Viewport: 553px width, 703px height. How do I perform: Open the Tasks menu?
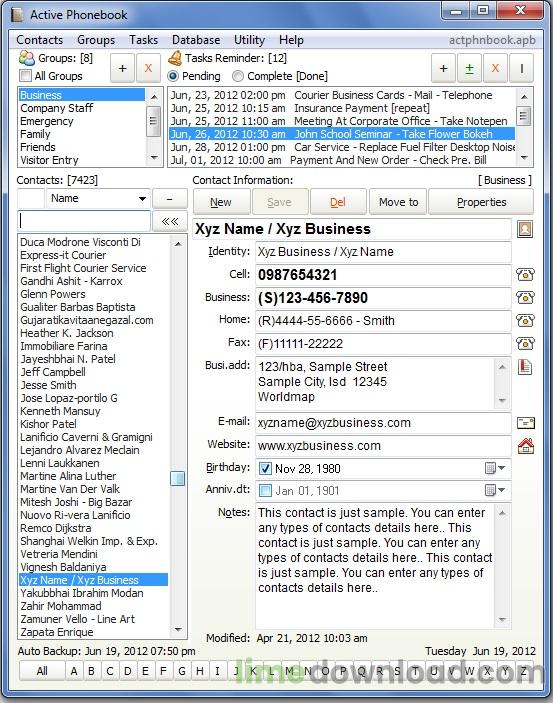[x=144, y=40]
